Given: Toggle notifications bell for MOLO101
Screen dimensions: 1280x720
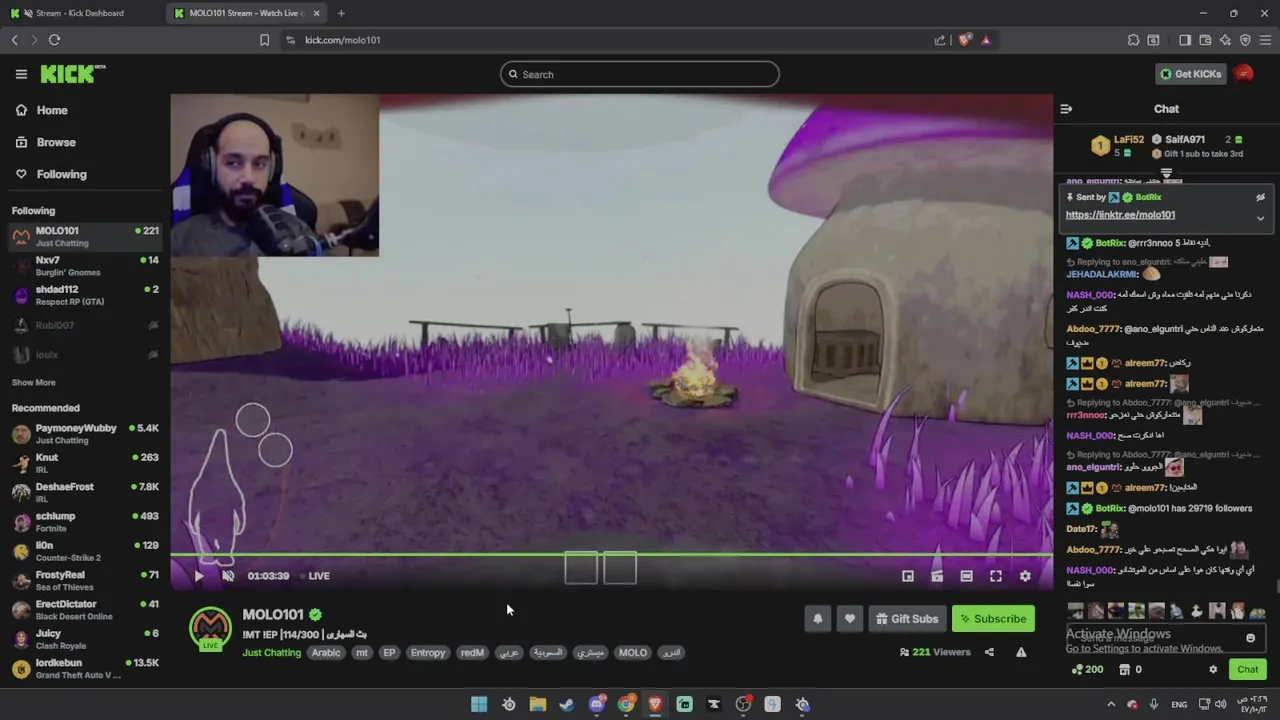Looking at the screenshot, I should tap(817, 619).
